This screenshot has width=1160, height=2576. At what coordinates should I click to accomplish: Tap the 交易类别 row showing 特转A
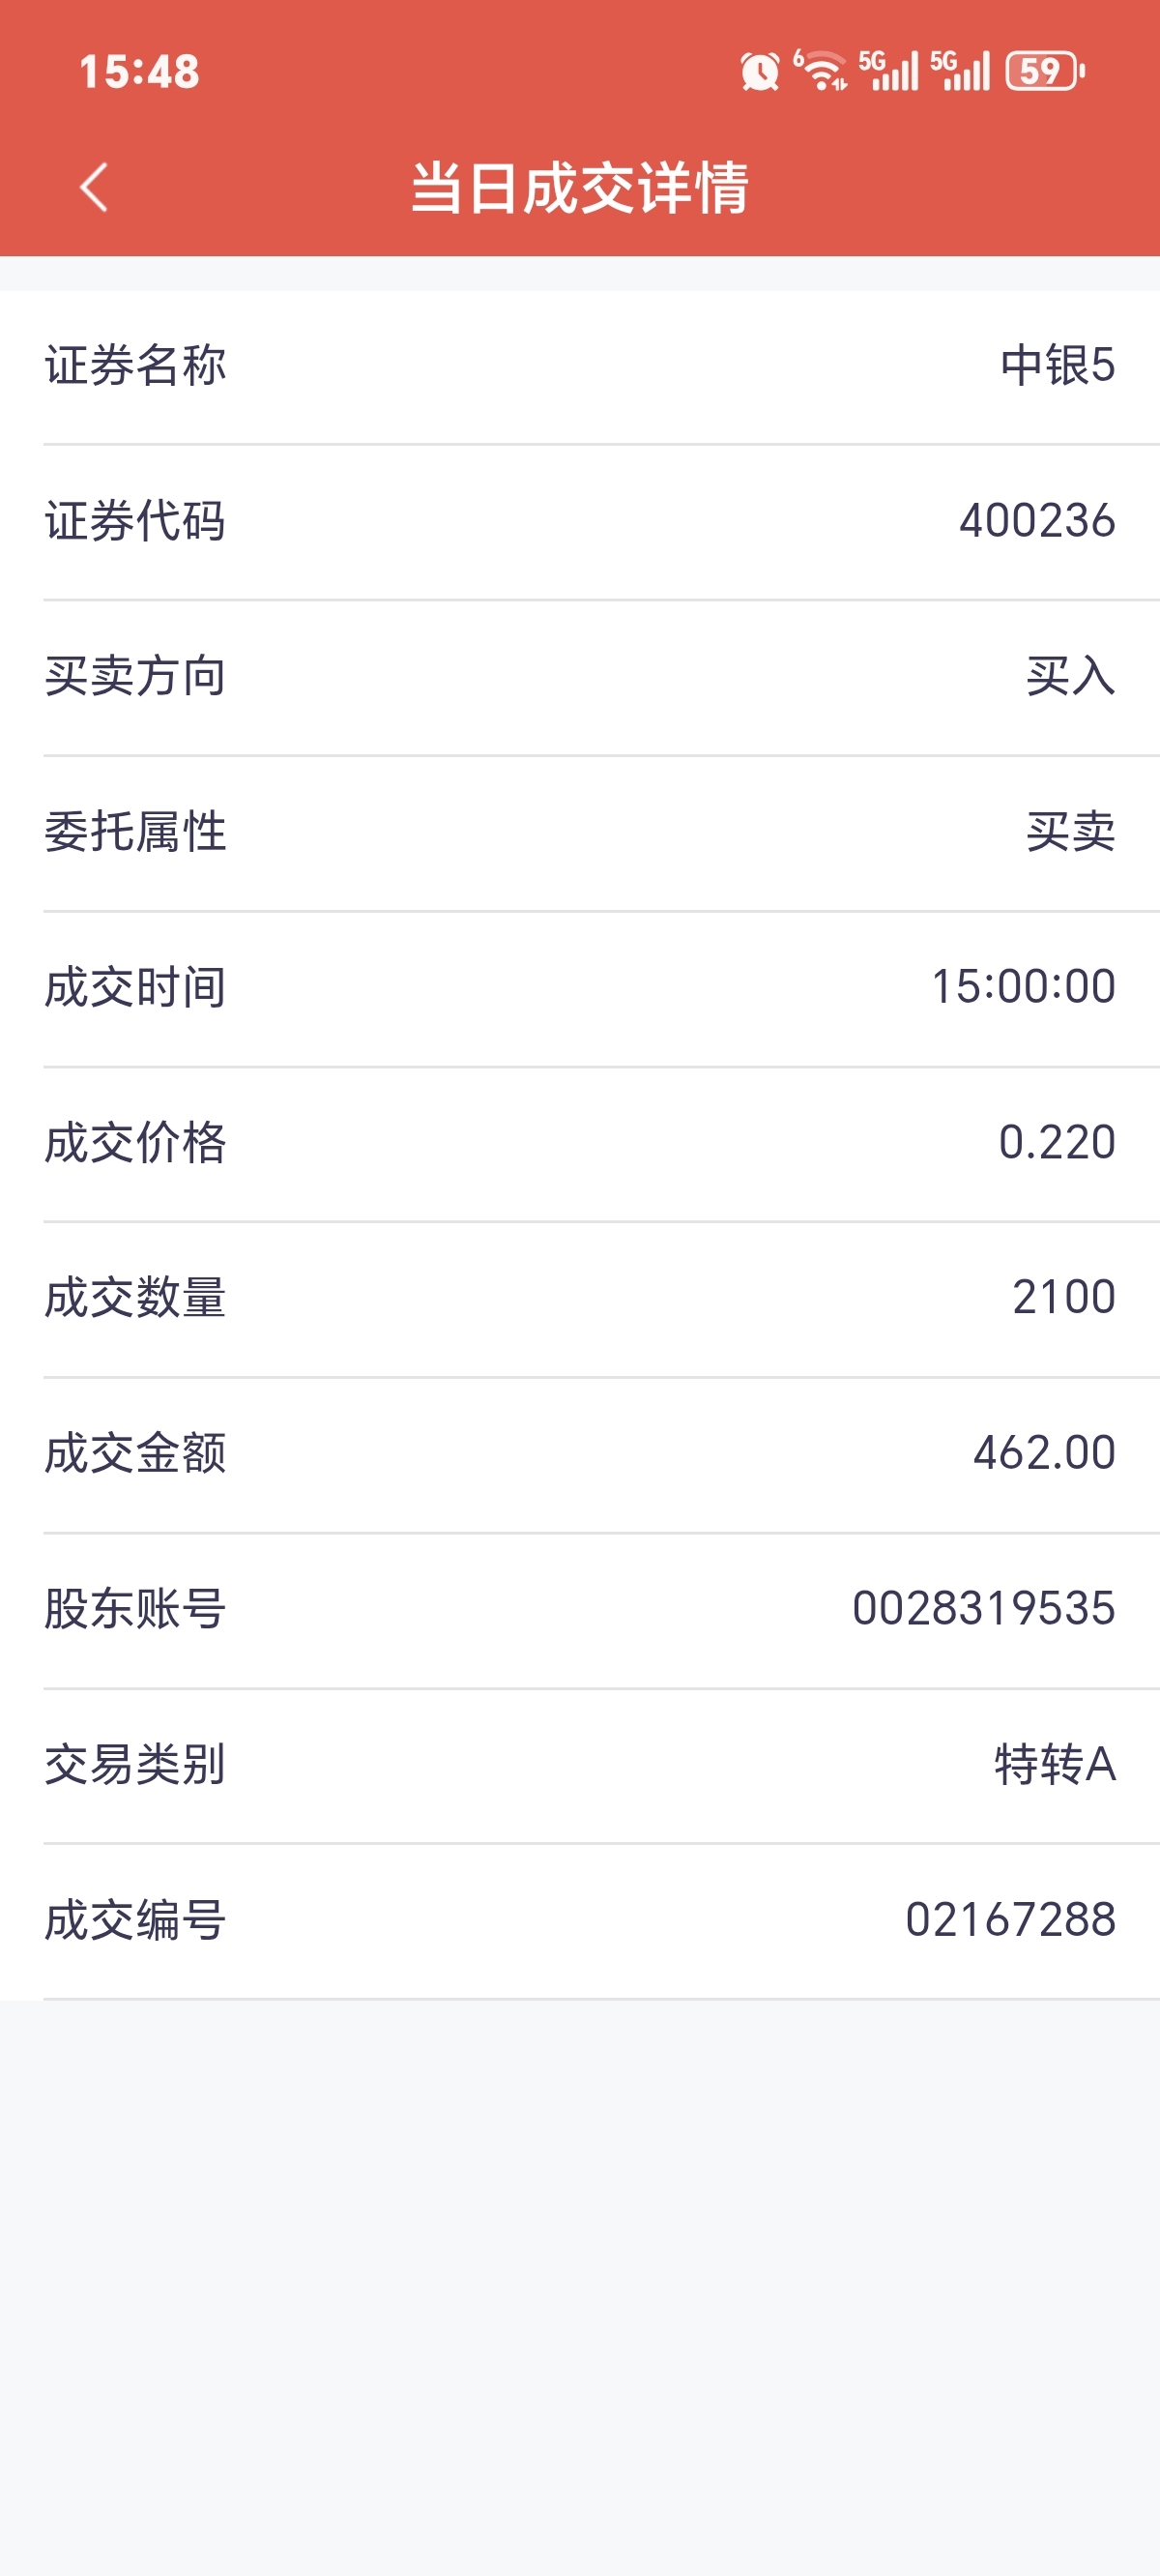(x=580, y=1766)
